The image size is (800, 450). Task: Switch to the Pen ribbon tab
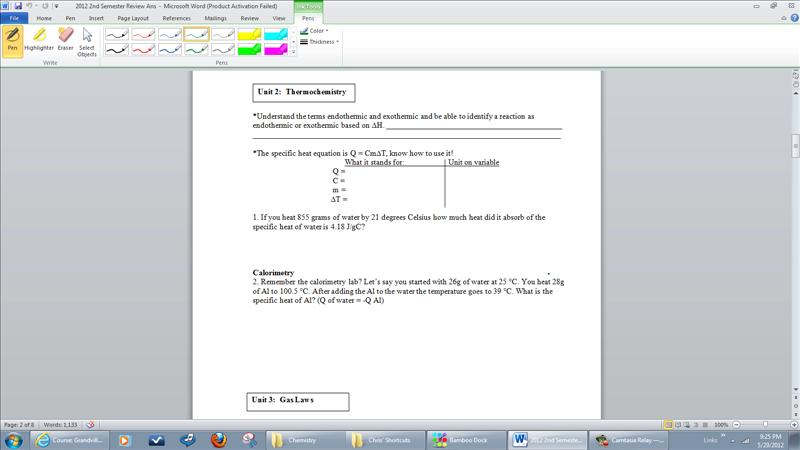pyautogui.click(x=70, y=18)
